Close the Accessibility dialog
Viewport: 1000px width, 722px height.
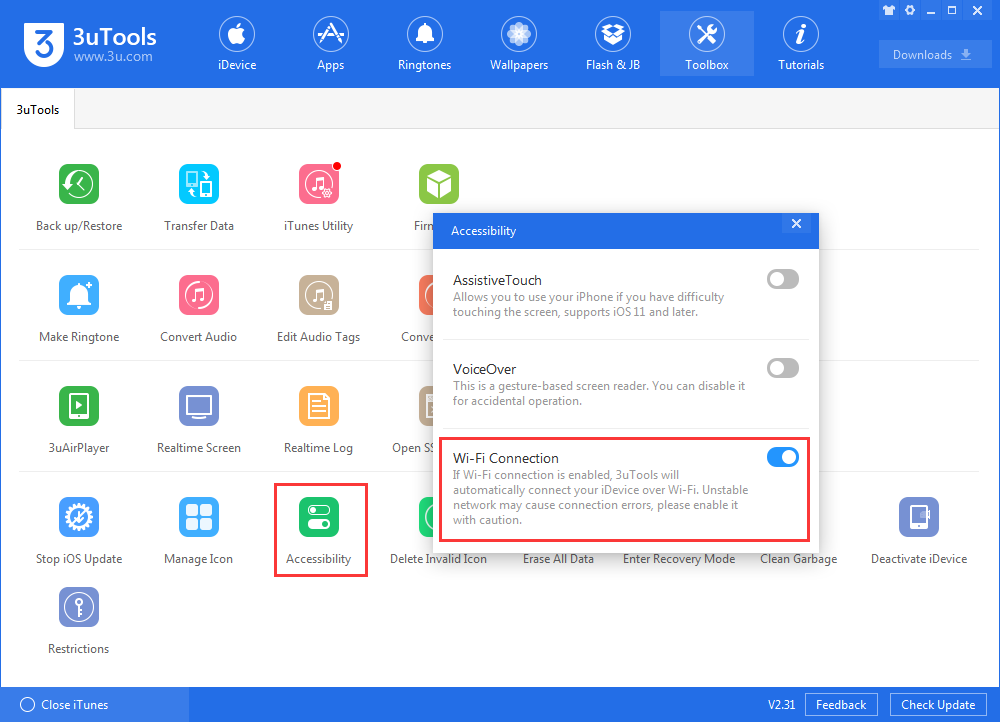coord(796,224)
